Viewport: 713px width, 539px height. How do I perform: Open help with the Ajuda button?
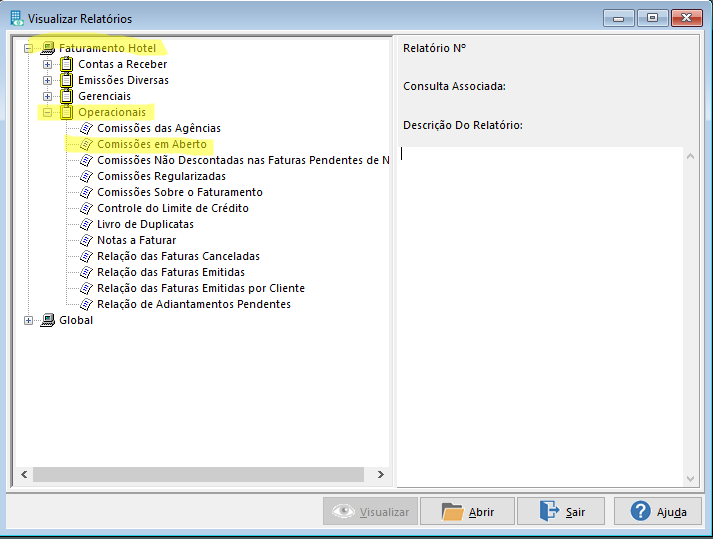click(x=658, y=511)
